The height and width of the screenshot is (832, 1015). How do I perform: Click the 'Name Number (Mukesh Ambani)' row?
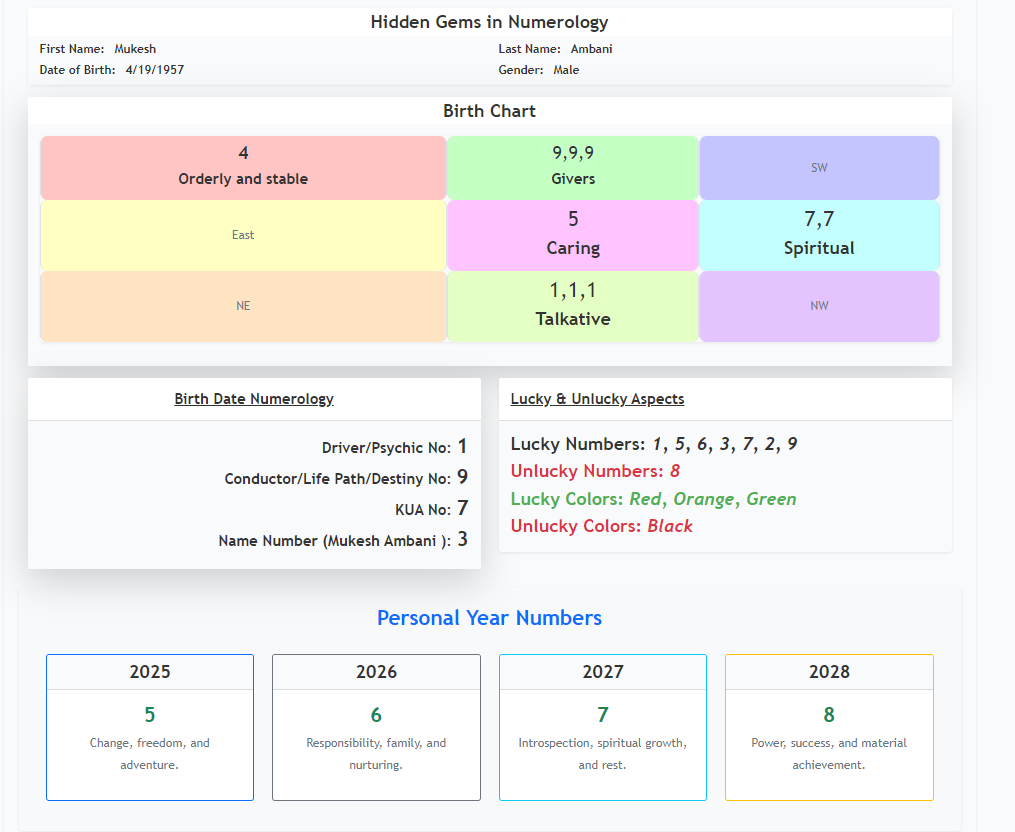click(x=343, y=540)
